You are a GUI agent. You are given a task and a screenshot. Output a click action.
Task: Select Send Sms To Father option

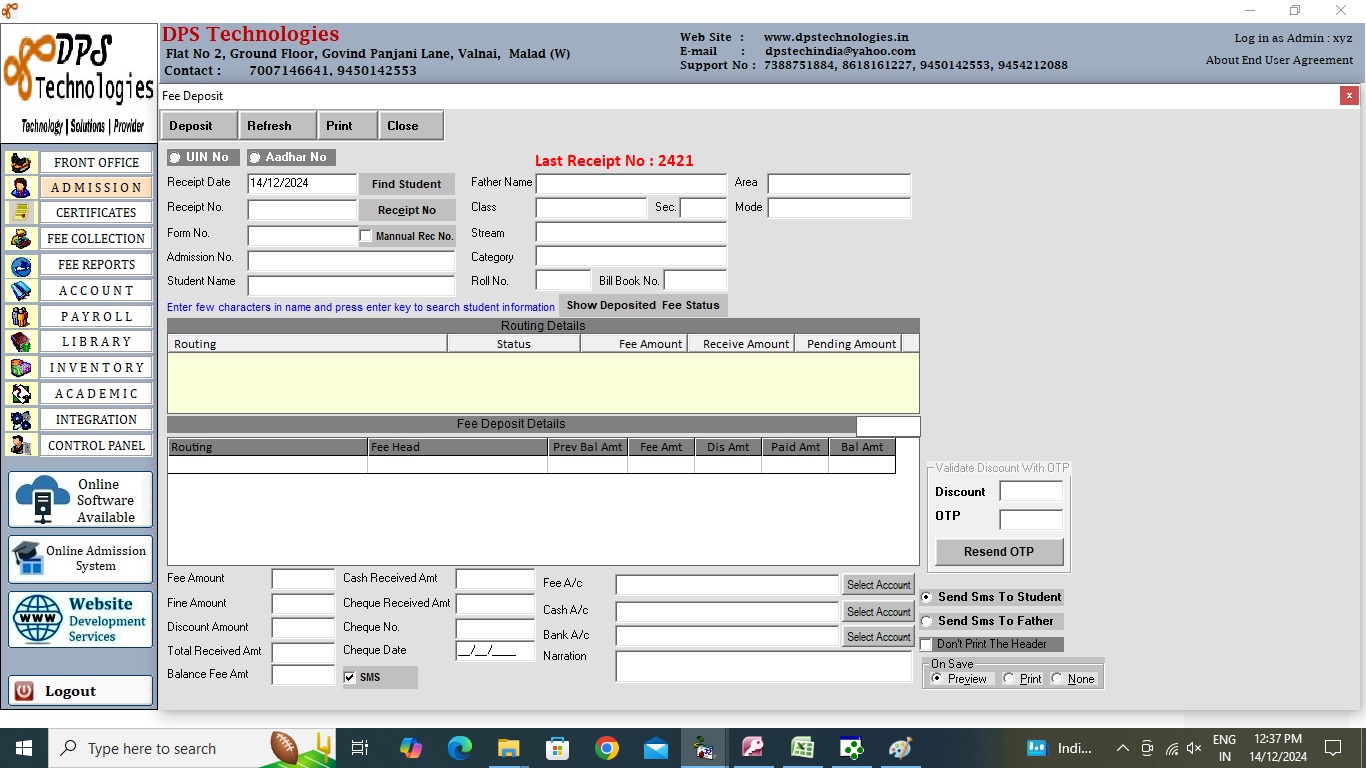[927, 621]
